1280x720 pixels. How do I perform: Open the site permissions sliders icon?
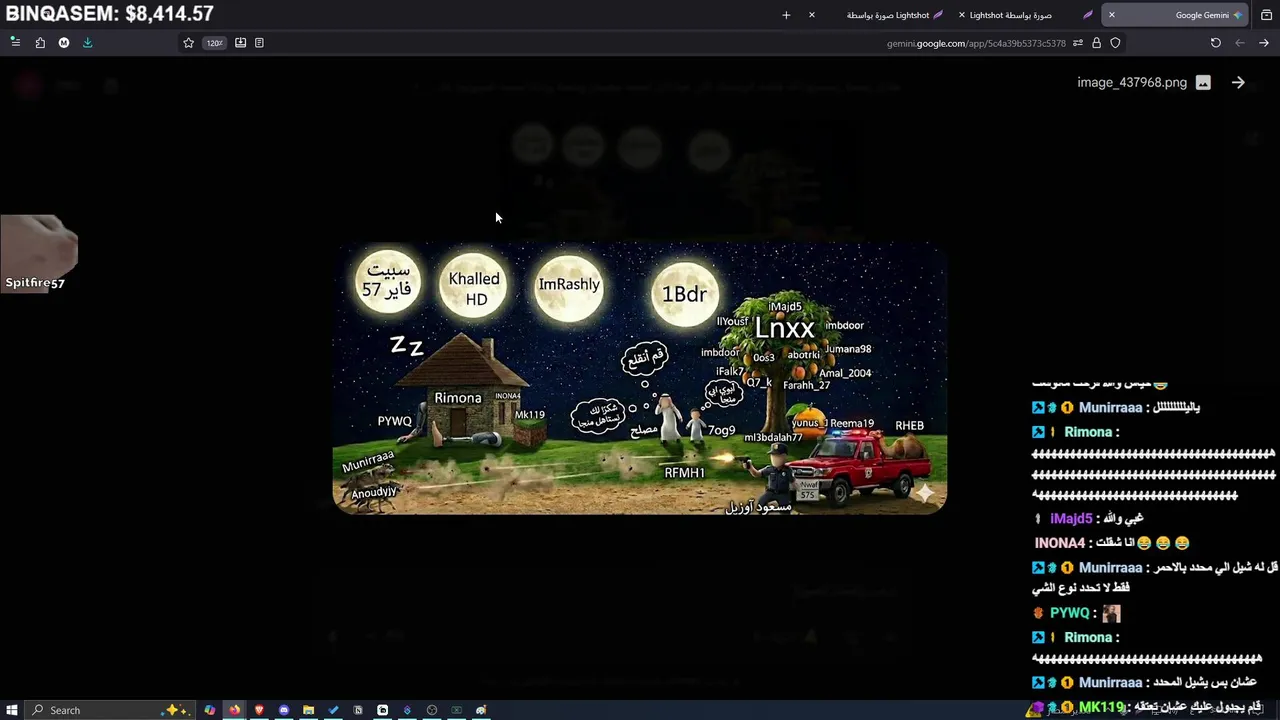[x=1077, y=43]
